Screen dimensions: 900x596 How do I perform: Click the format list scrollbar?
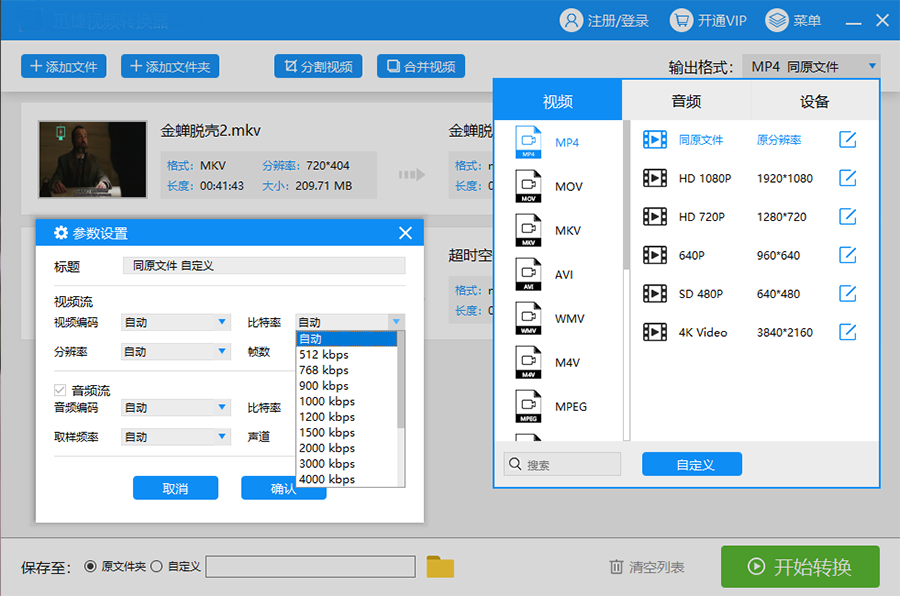pos(626,195)
